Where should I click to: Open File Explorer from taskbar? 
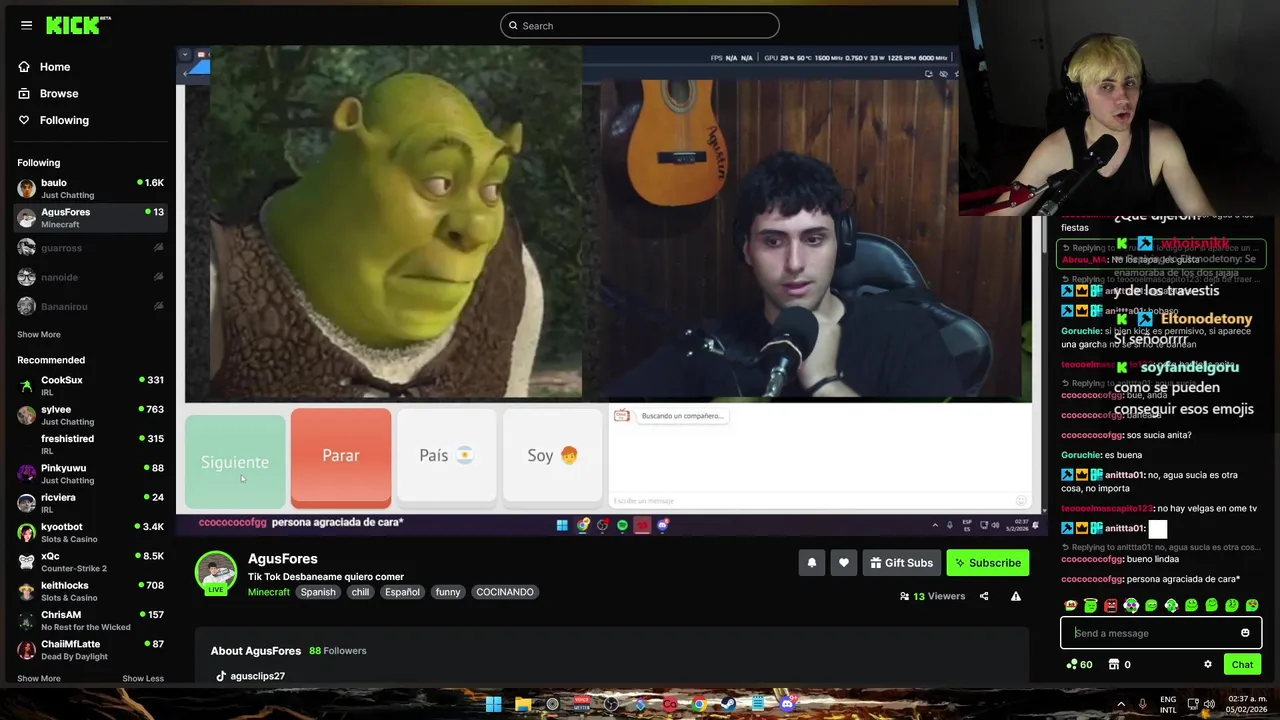[x=523, y=704]
